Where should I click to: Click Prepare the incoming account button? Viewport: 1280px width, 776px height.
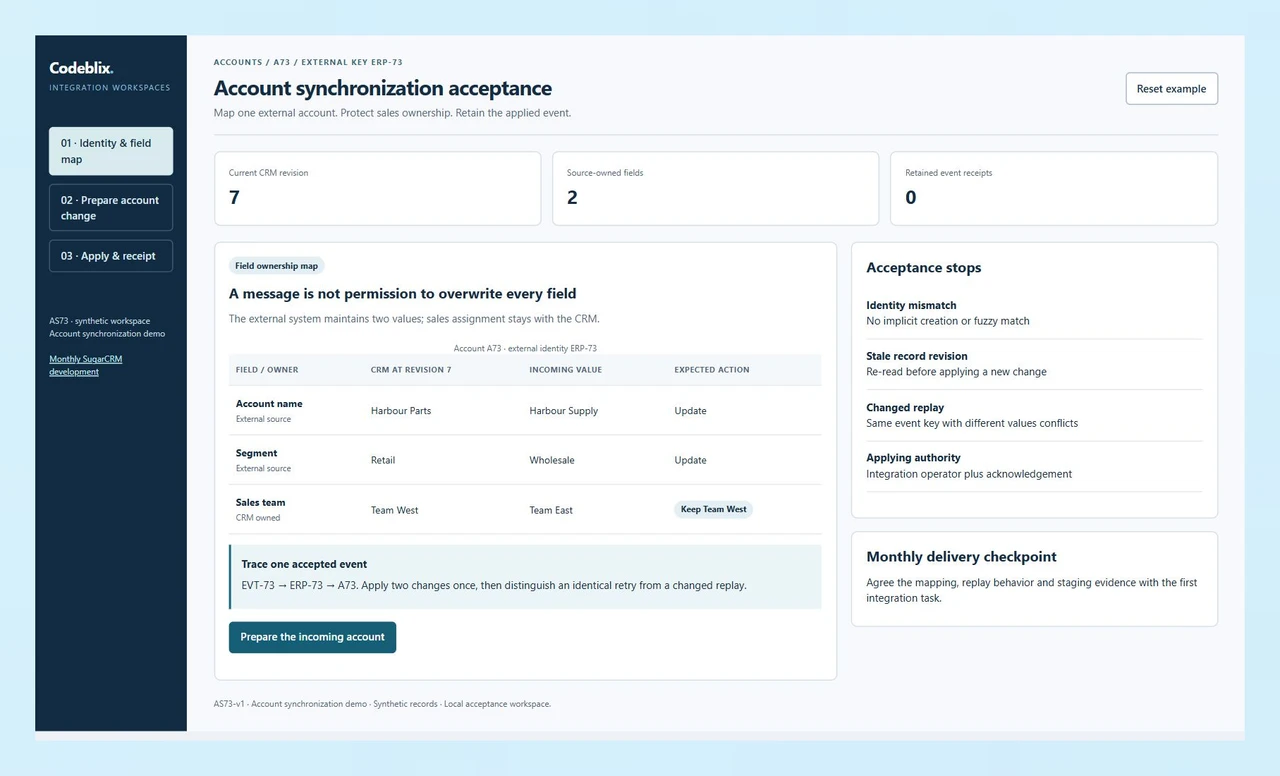[312, 637]
